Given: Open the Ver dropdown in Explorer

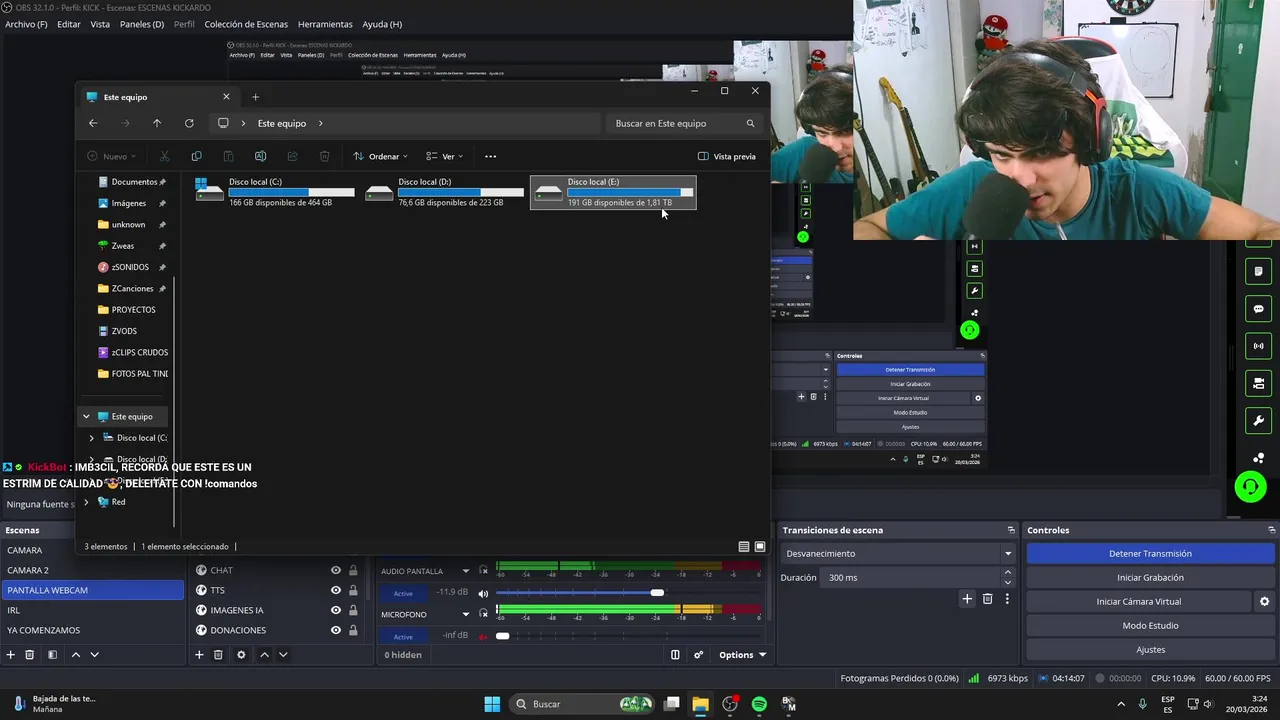Looking at the screenshot, I should point(444,156).
